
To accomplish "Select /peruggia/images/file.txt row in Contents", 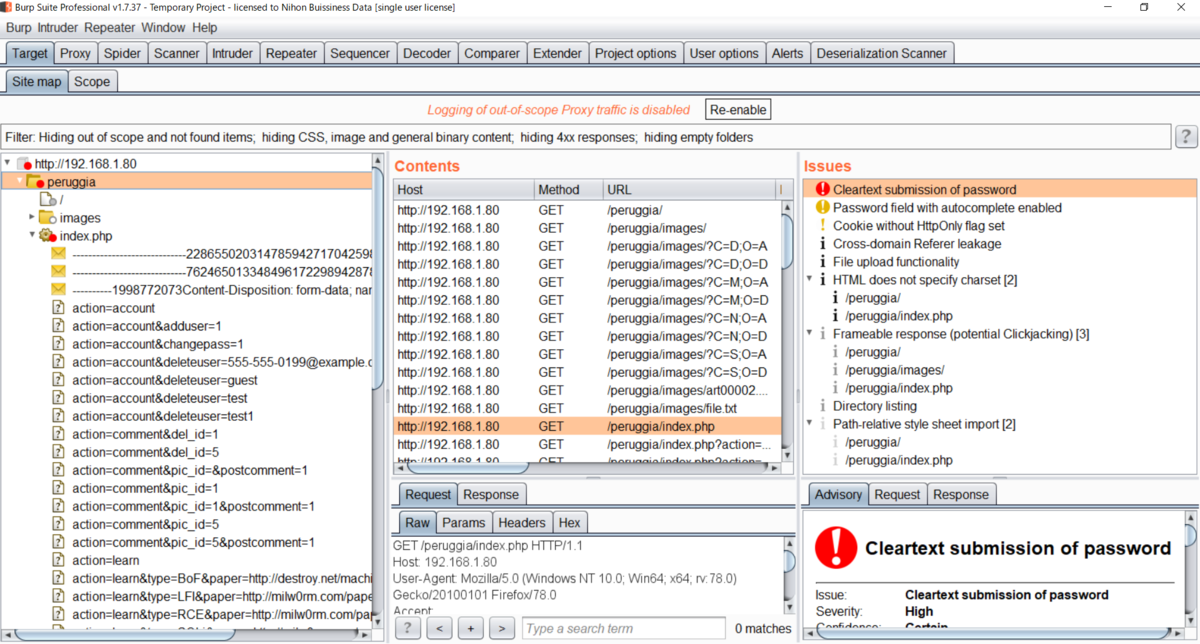I will point(587,408).
